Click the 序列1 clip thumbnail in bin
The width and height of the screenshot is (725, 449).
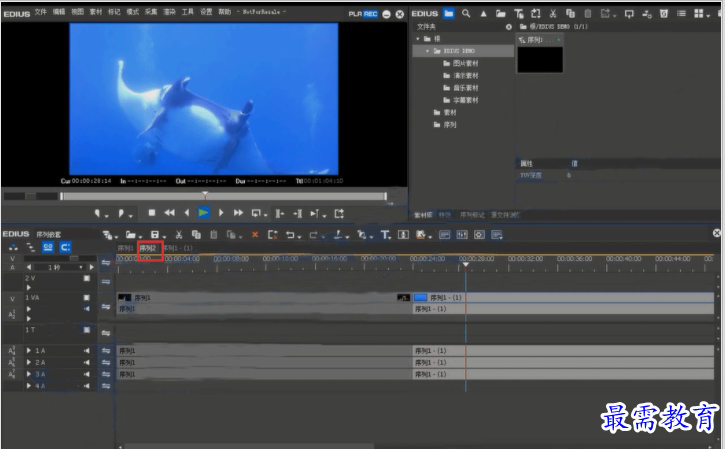pyautogui.click(x=540, y=60)
